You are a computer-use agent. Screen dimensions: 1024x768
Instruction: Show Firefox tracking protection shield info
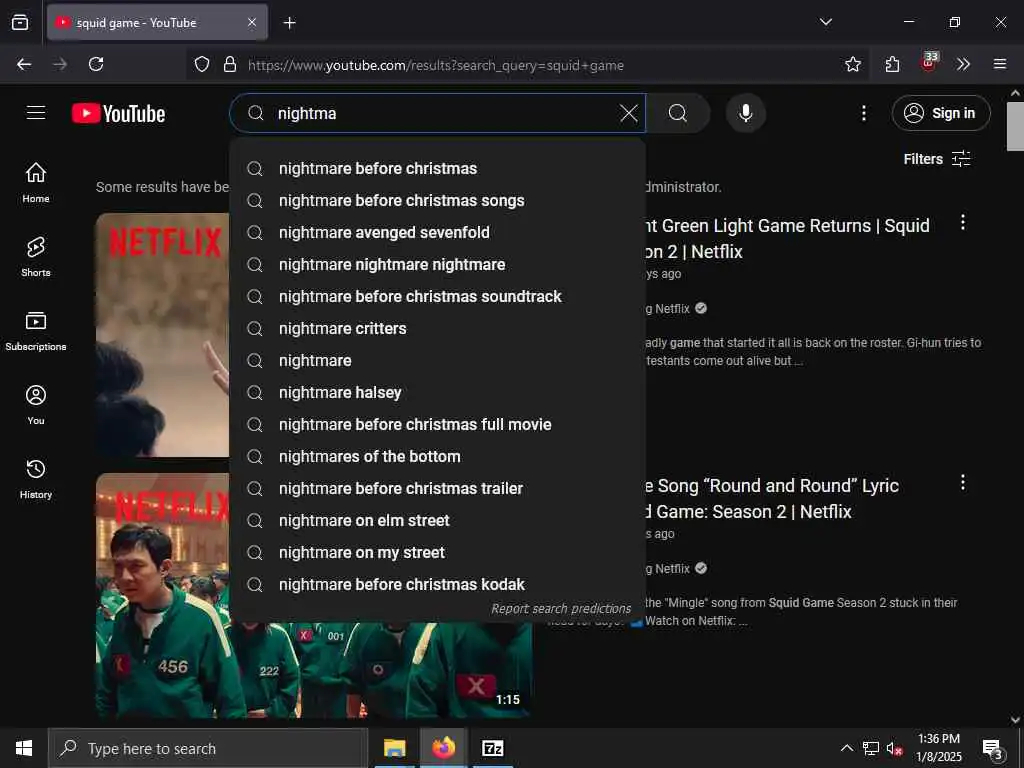click(x=202, y=64)
